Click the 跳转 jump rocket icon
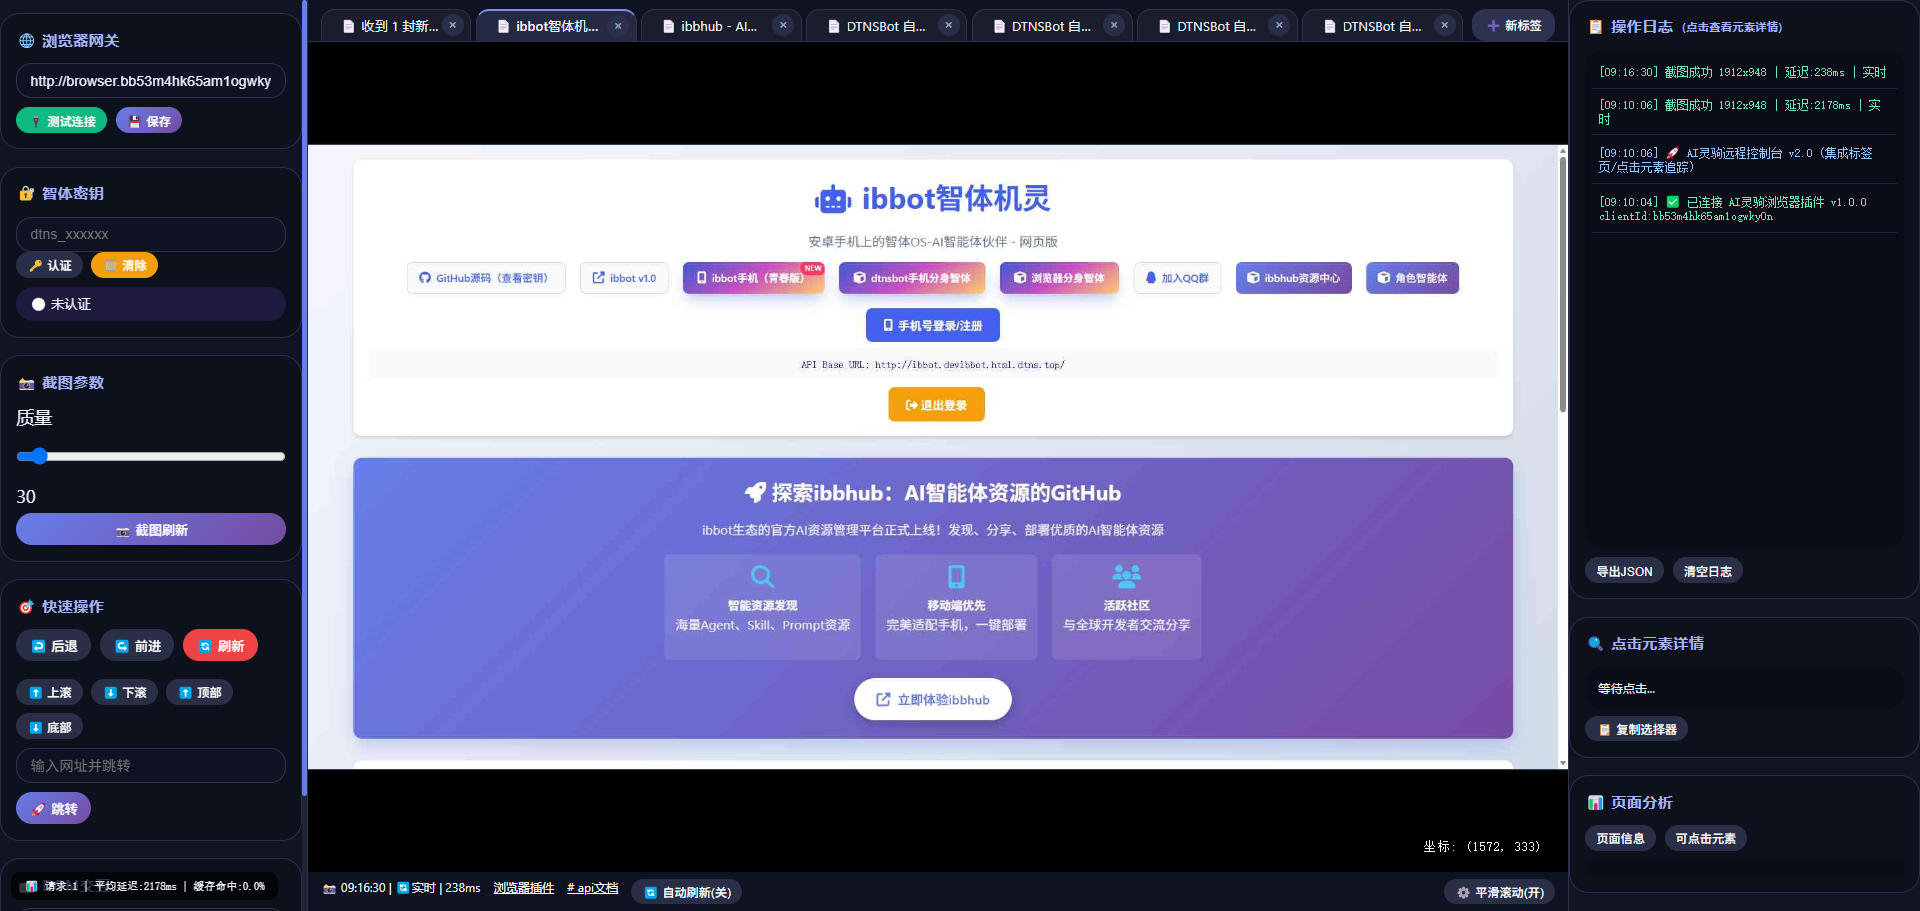 [x=40, y=808]
